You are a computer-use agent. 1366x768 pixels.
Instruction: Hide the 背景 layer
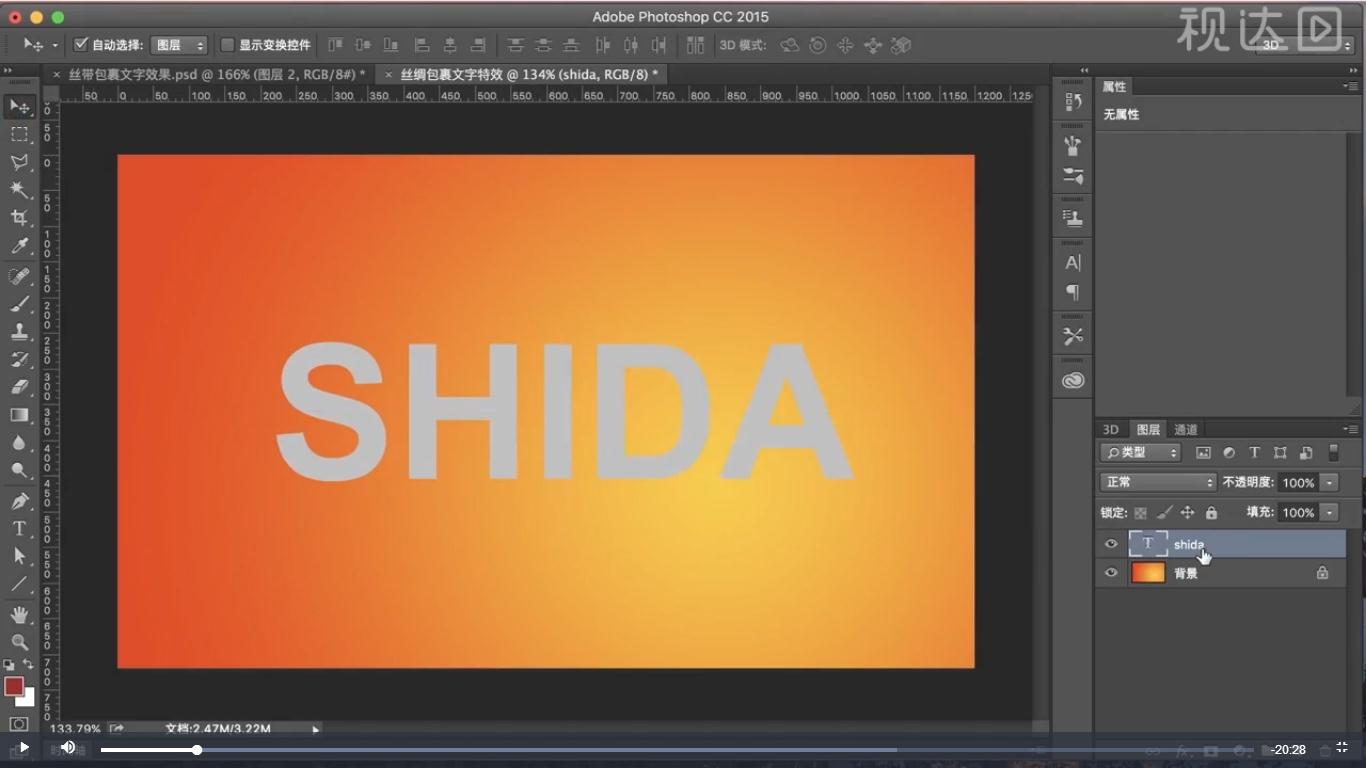(1111, 573)
